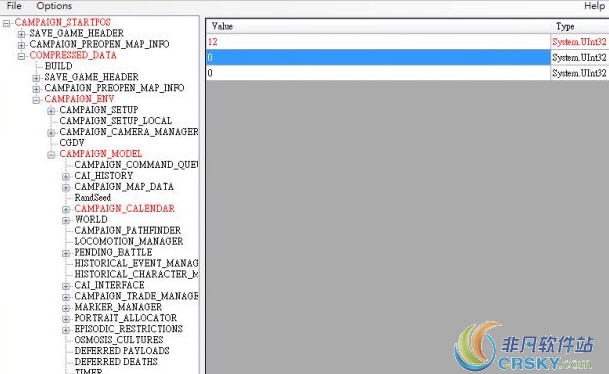The image size is (609, 374).
Task: Collapse the CAMPAIGN_ENV node
Action: pos(36,100)
